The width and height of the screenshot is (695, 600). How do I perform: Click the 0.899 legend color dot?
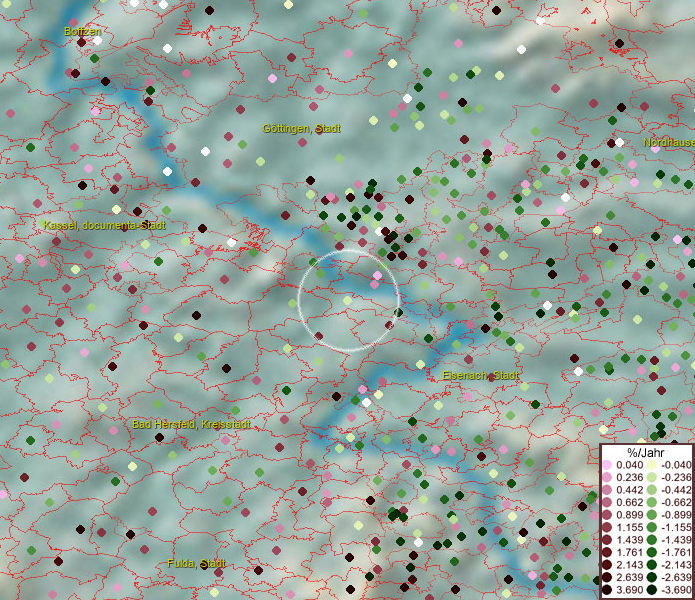tap(607, 515)
